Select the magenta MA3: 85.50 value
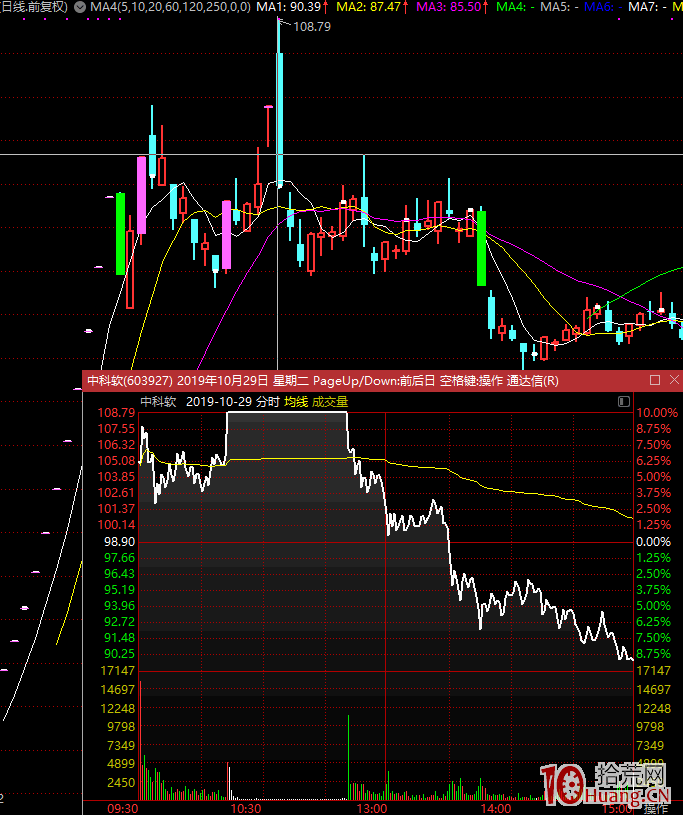The height and width of the screenshot is (815, 683). click(449, 7)
